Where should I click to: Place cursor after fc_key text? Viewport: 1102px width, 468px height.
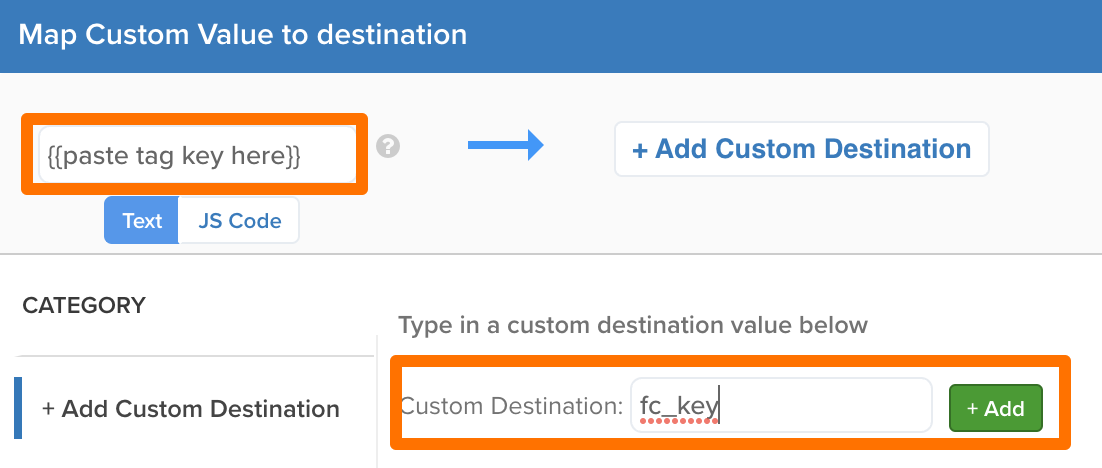click(720, 407)
